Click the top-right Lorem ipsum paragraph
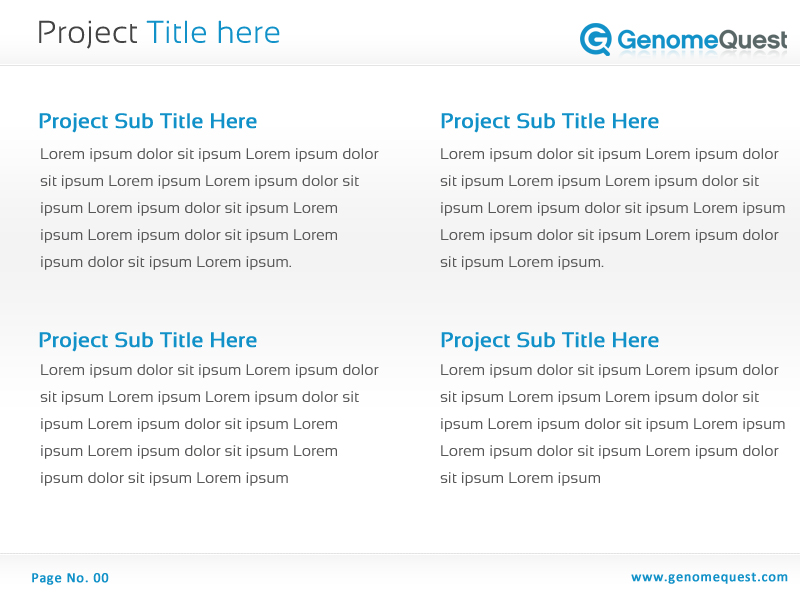Image resolution: width=800 pixels, height=600 pixels. 611,208
